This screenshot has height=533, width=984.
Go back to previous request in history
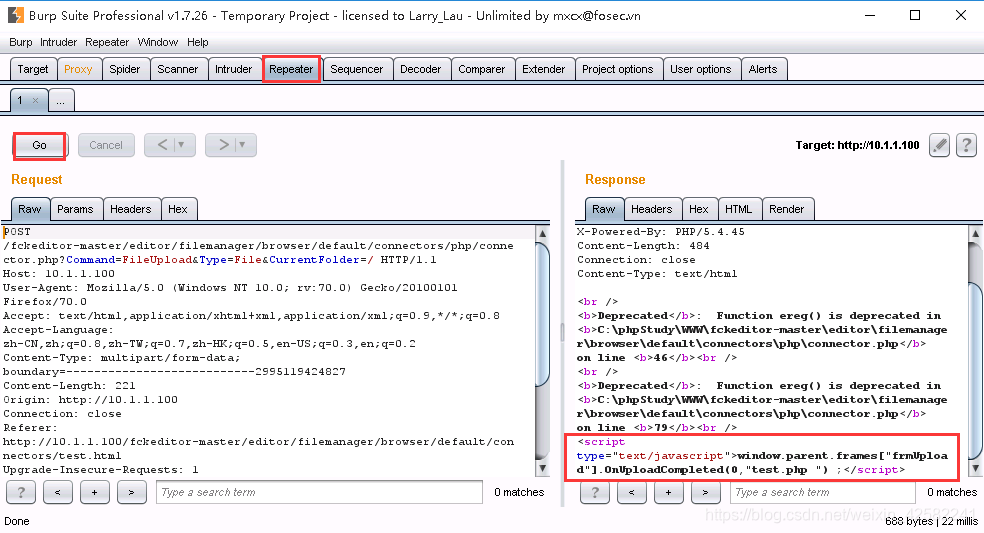click(162, 145)
